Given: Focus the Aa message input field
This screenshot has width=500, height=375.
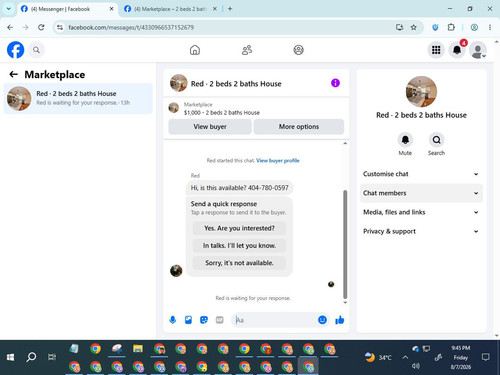Looking at the screenshot, I should coord(273,320).
